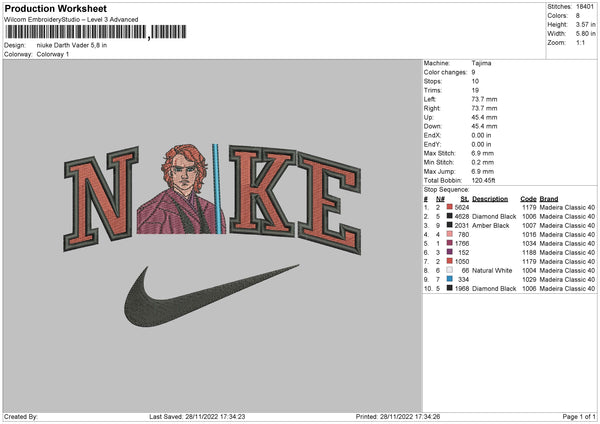Click the Description column header
600x424 pixels.
tap(490, 199)
